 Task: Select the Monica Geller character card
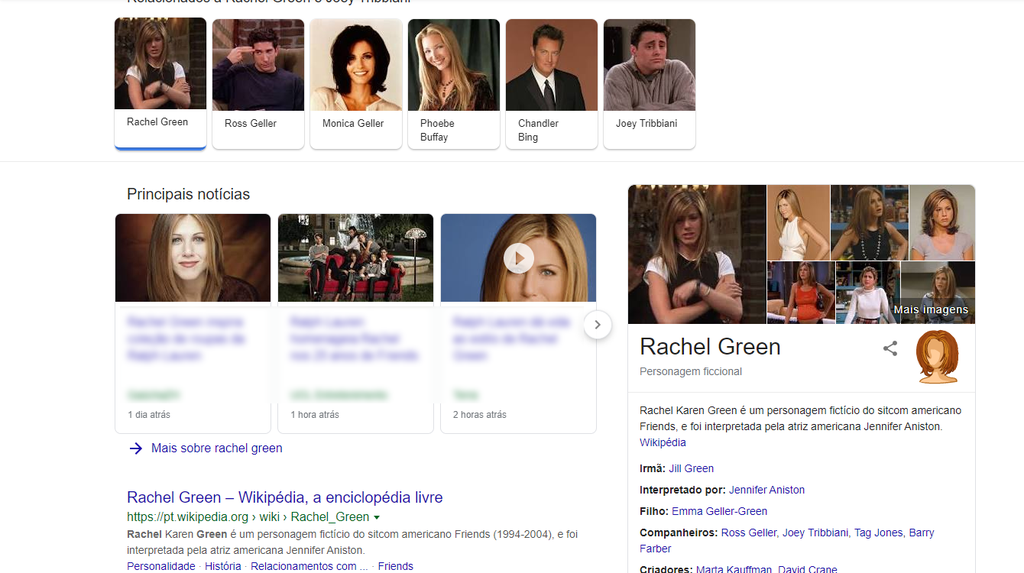click(x=356, y=84)
